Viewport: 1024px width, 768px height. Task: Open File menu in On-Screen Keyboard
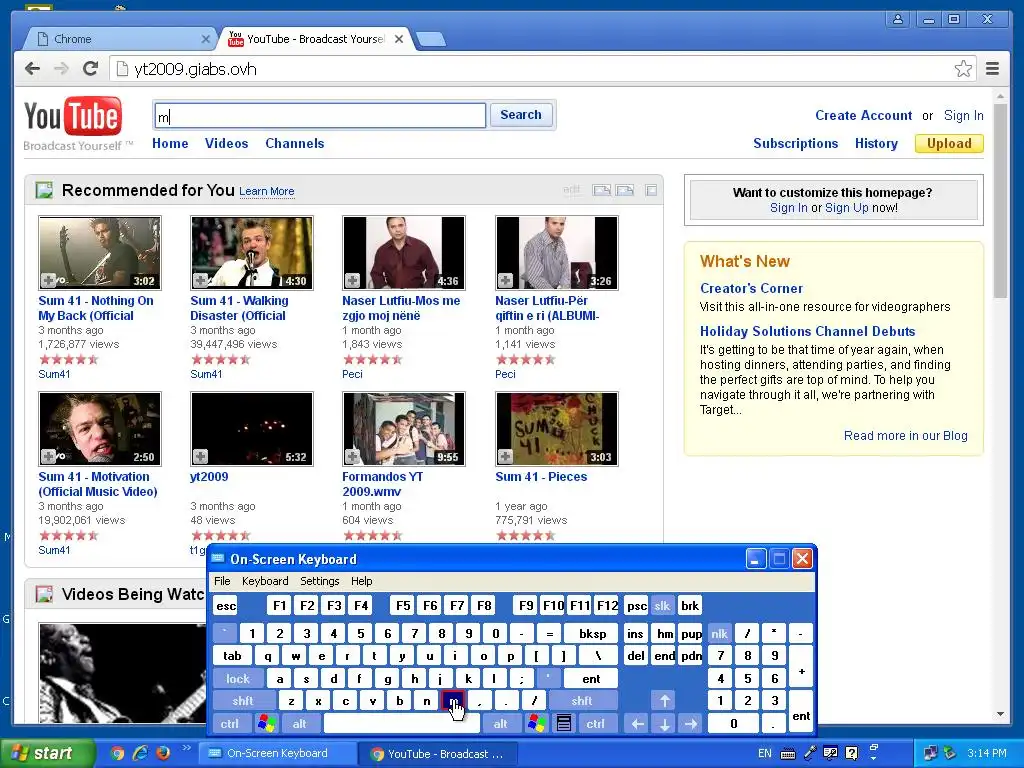pyautogui.click(x=222, y=581)
